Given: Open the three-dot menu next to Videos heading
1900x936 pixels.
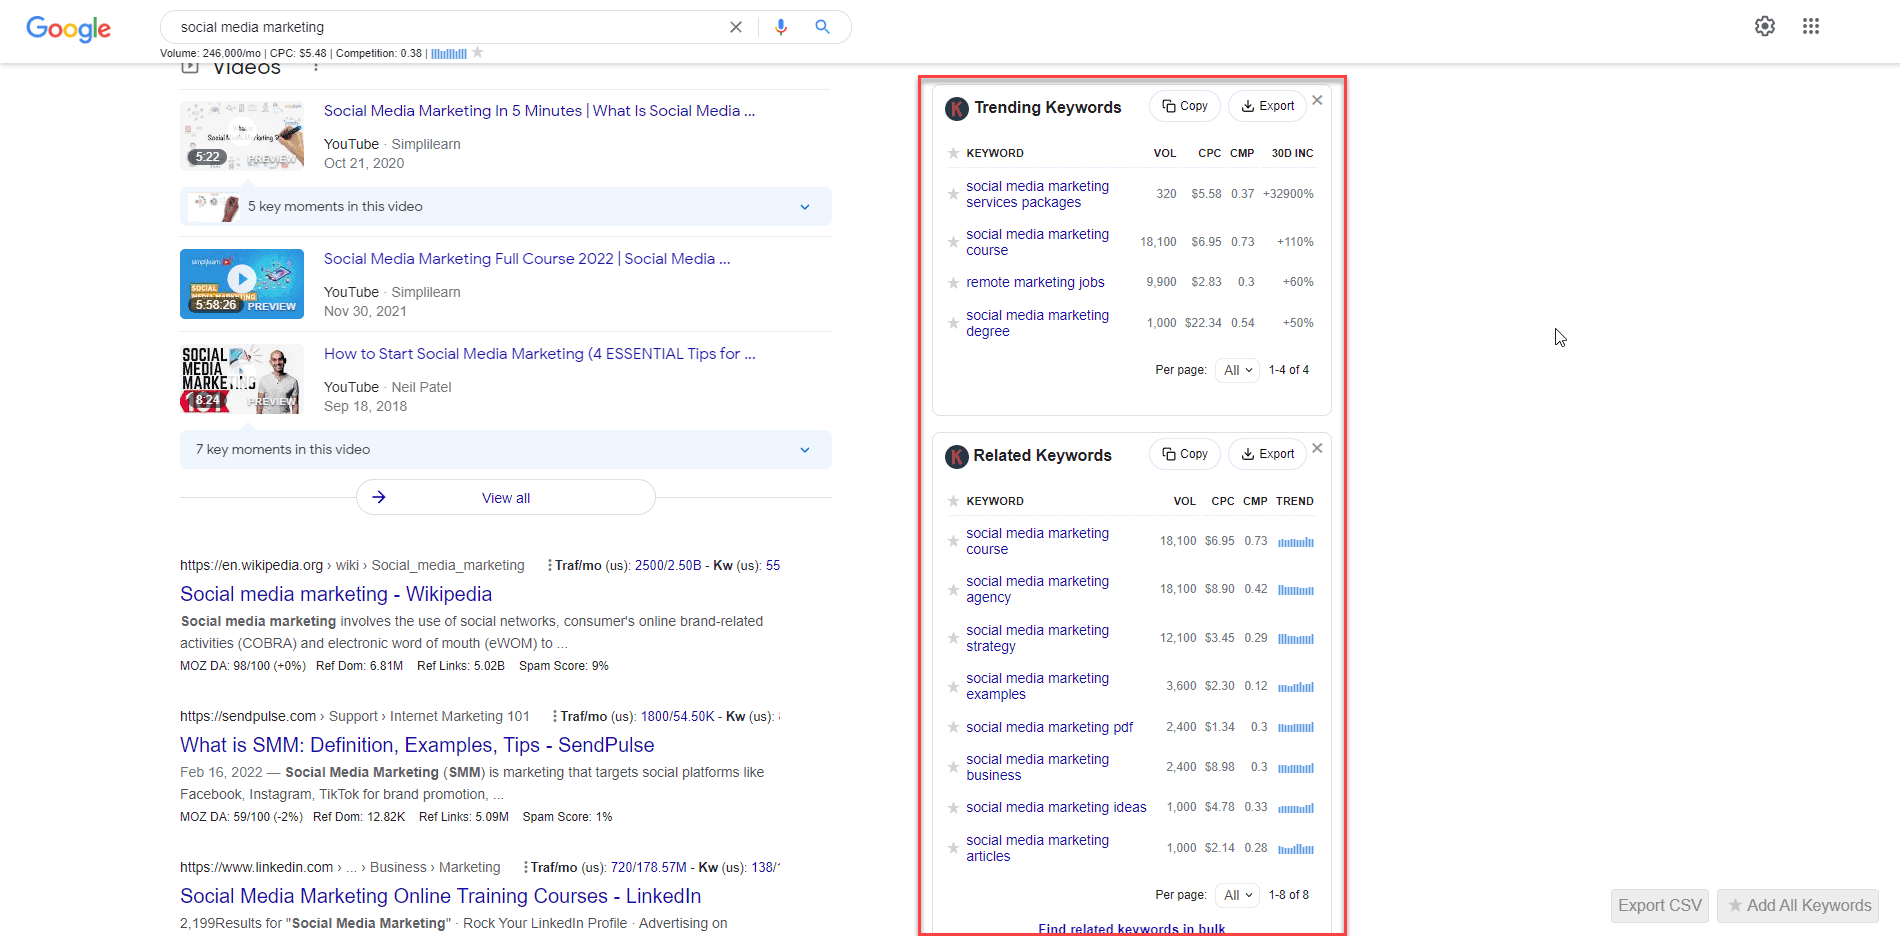Looking at the screenshot, I should [x=316, y=66].
